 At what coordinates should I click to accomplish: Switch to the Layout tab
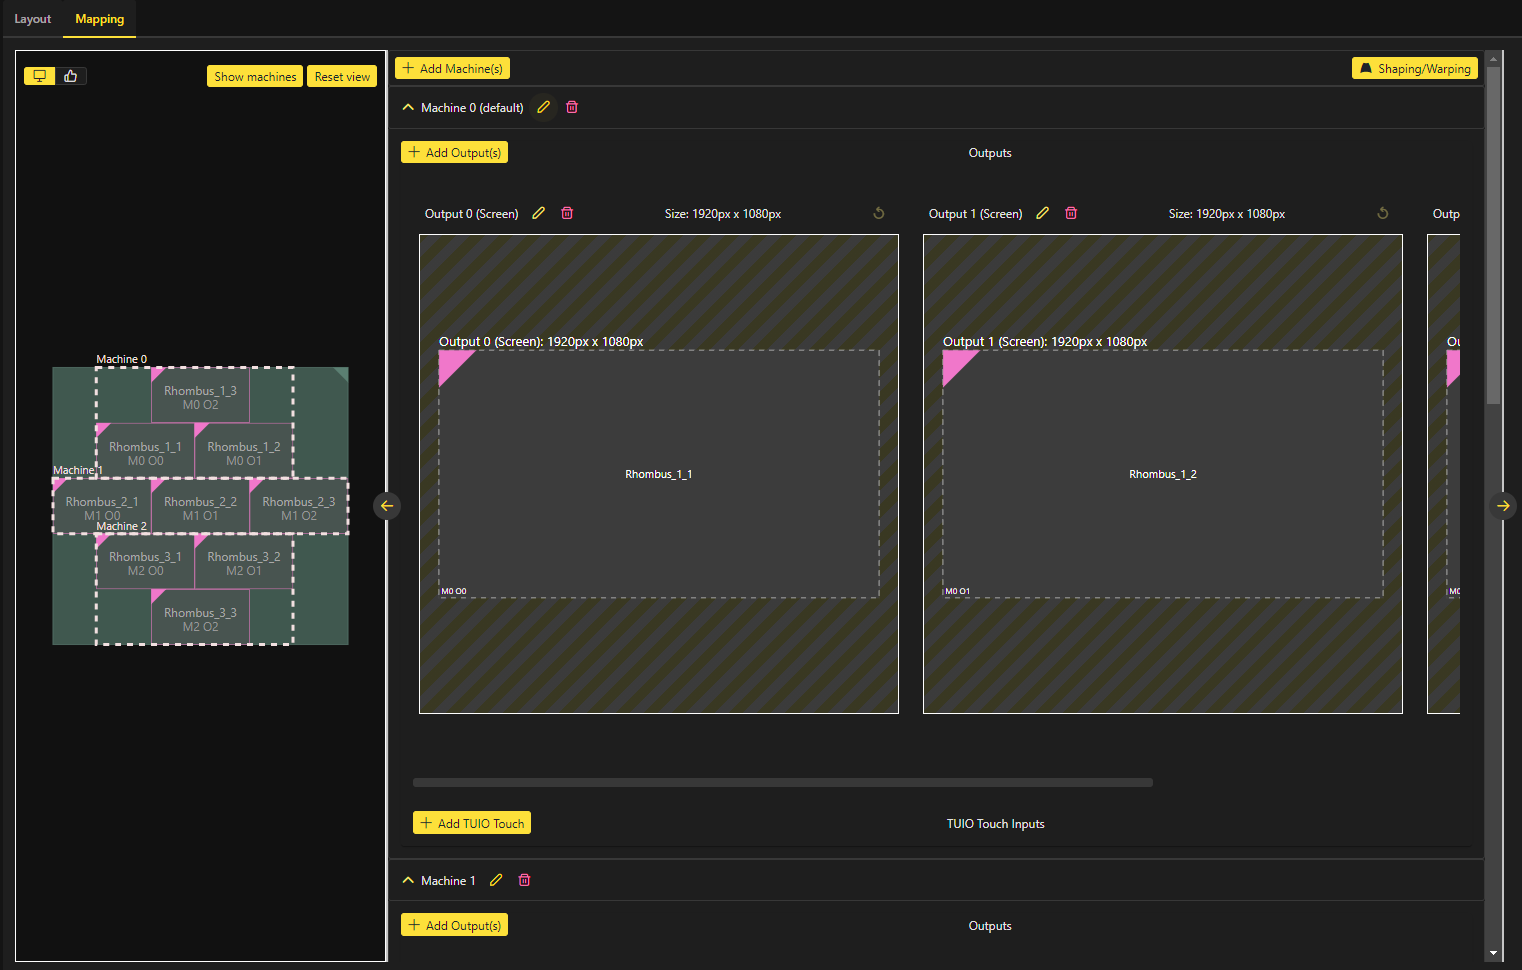[32, 19]
